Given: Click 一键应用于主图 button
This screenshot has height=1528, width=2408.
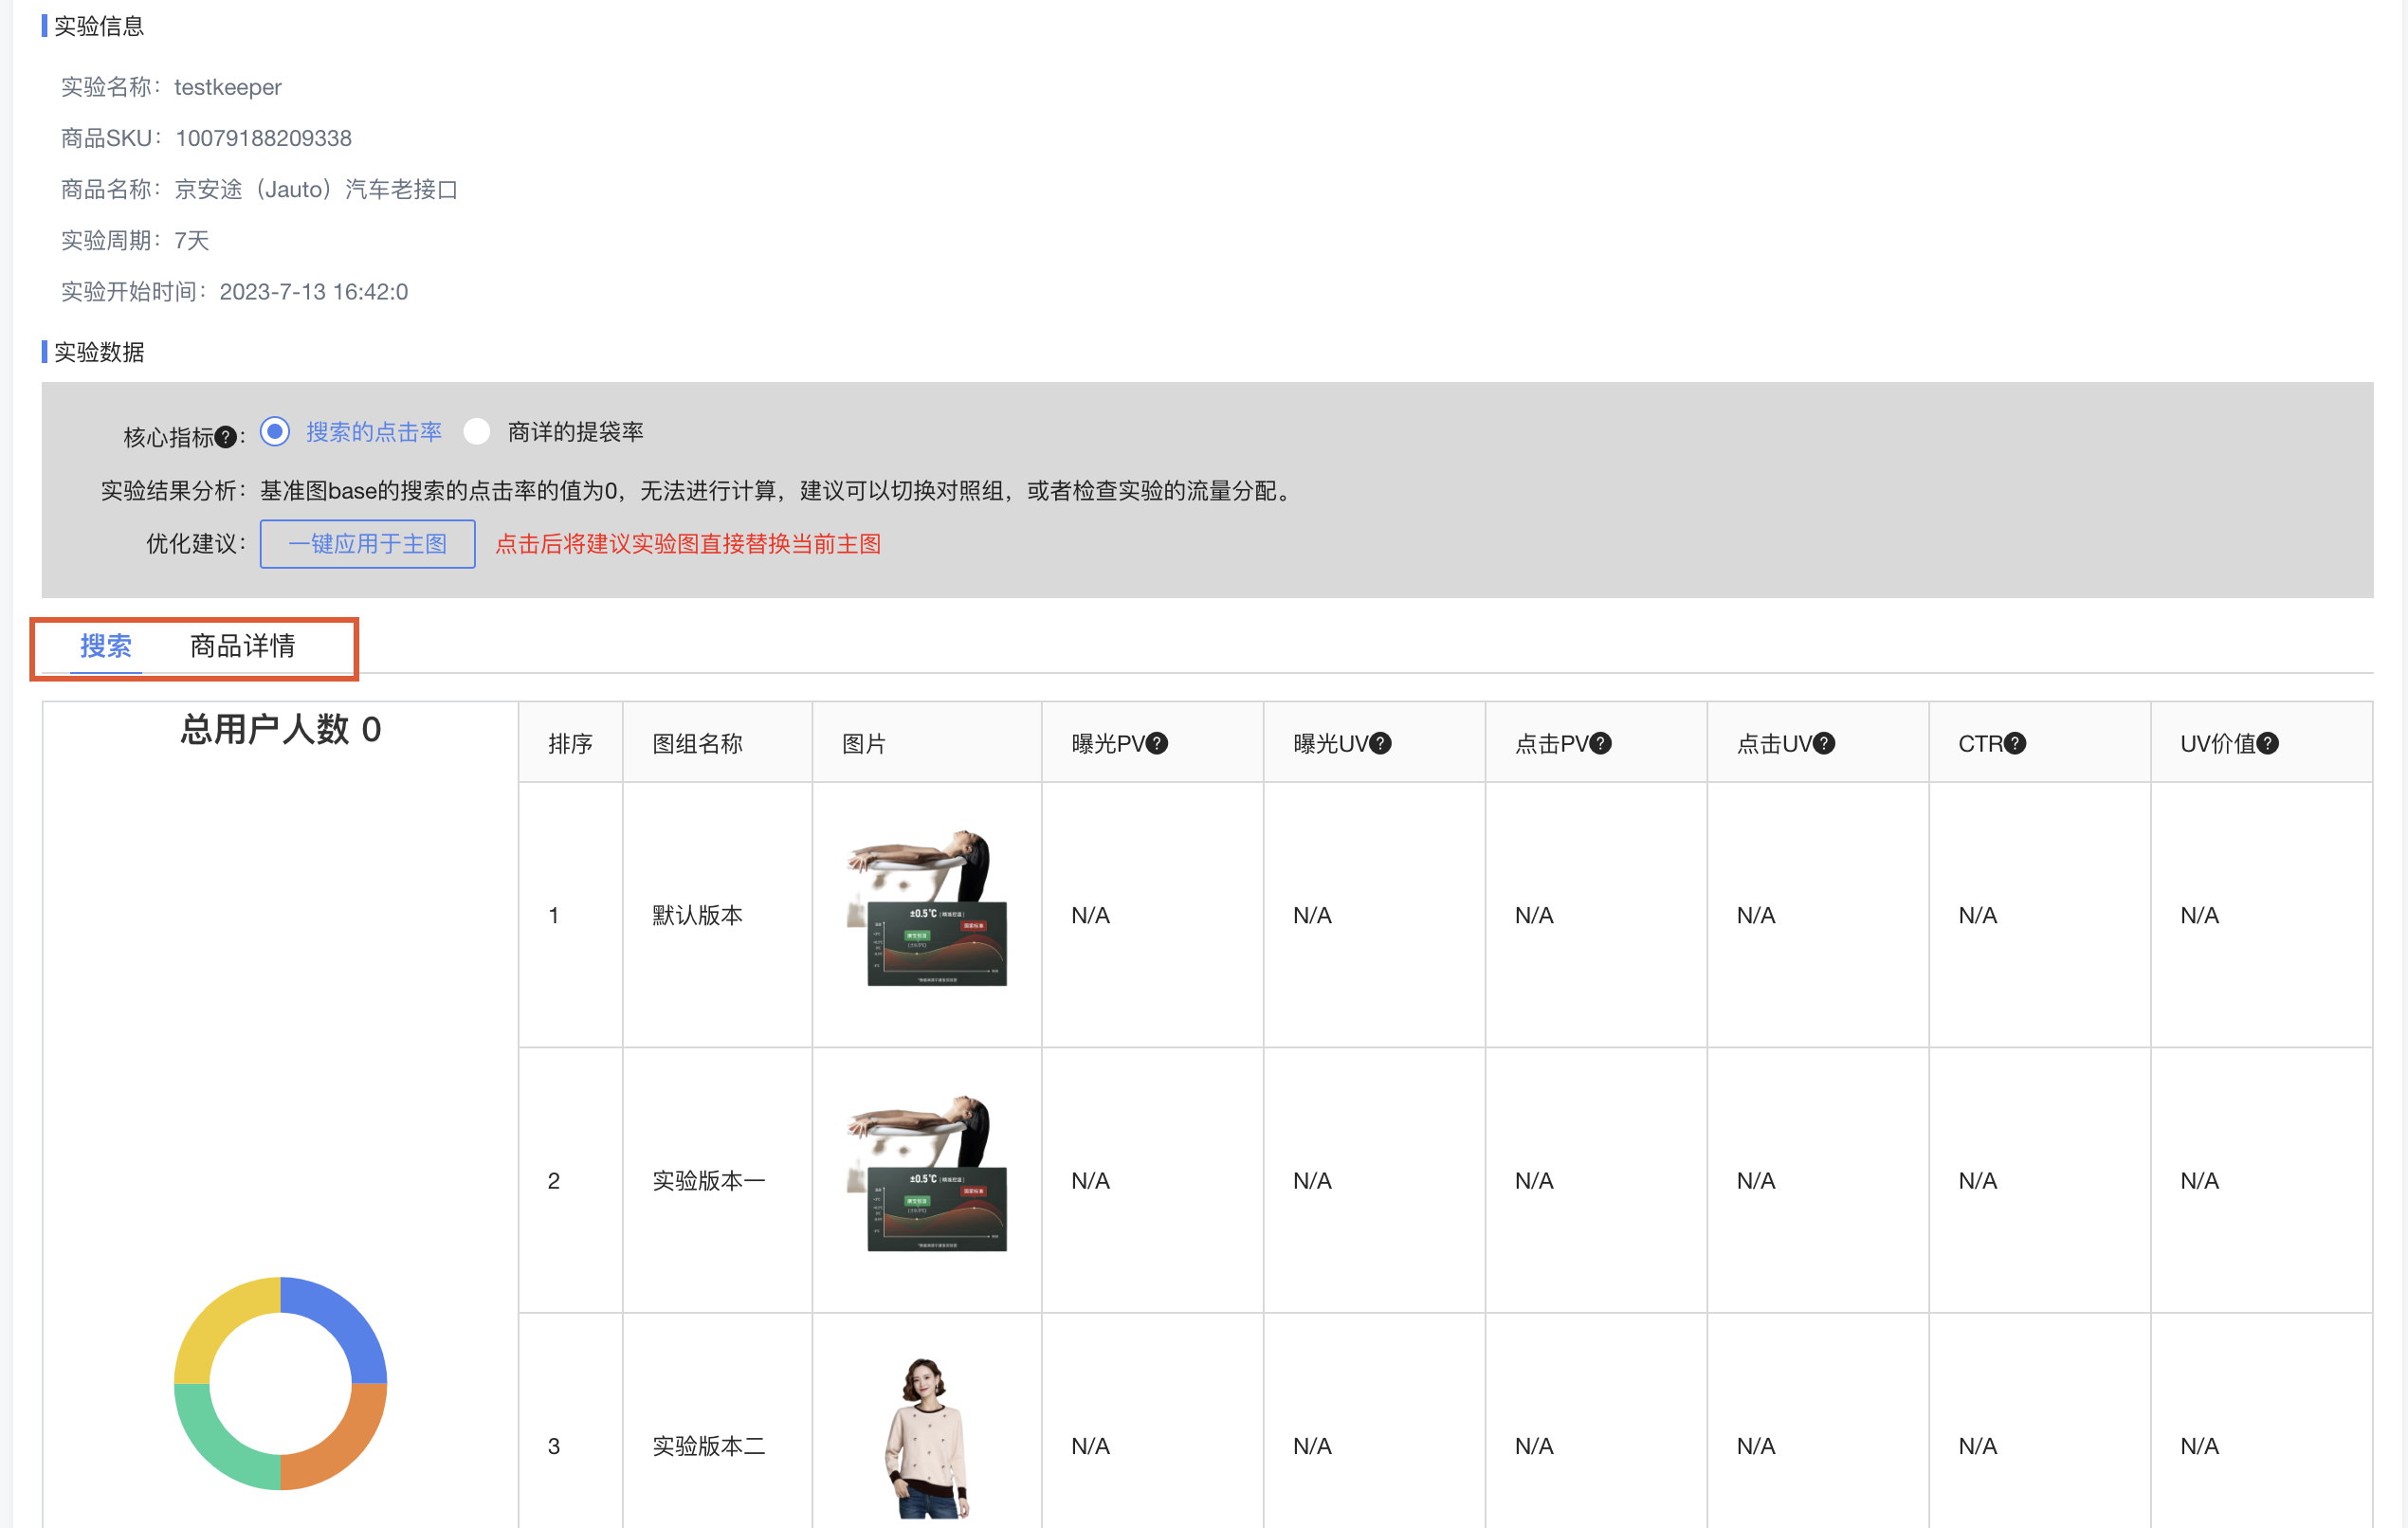Looking at the screenshot, I should pos(367,544).
